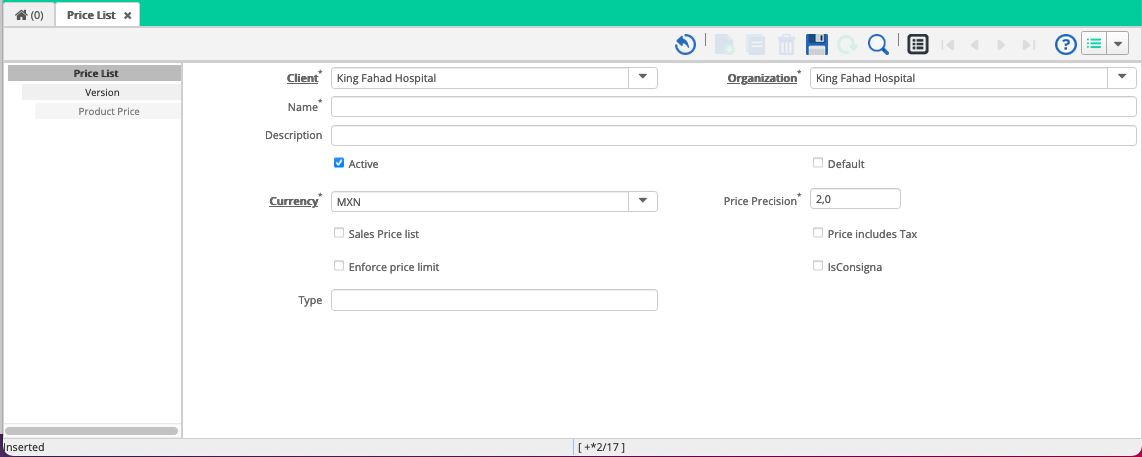
Task: Enable the Sales Price list checkbox
Action: (339, 233)
